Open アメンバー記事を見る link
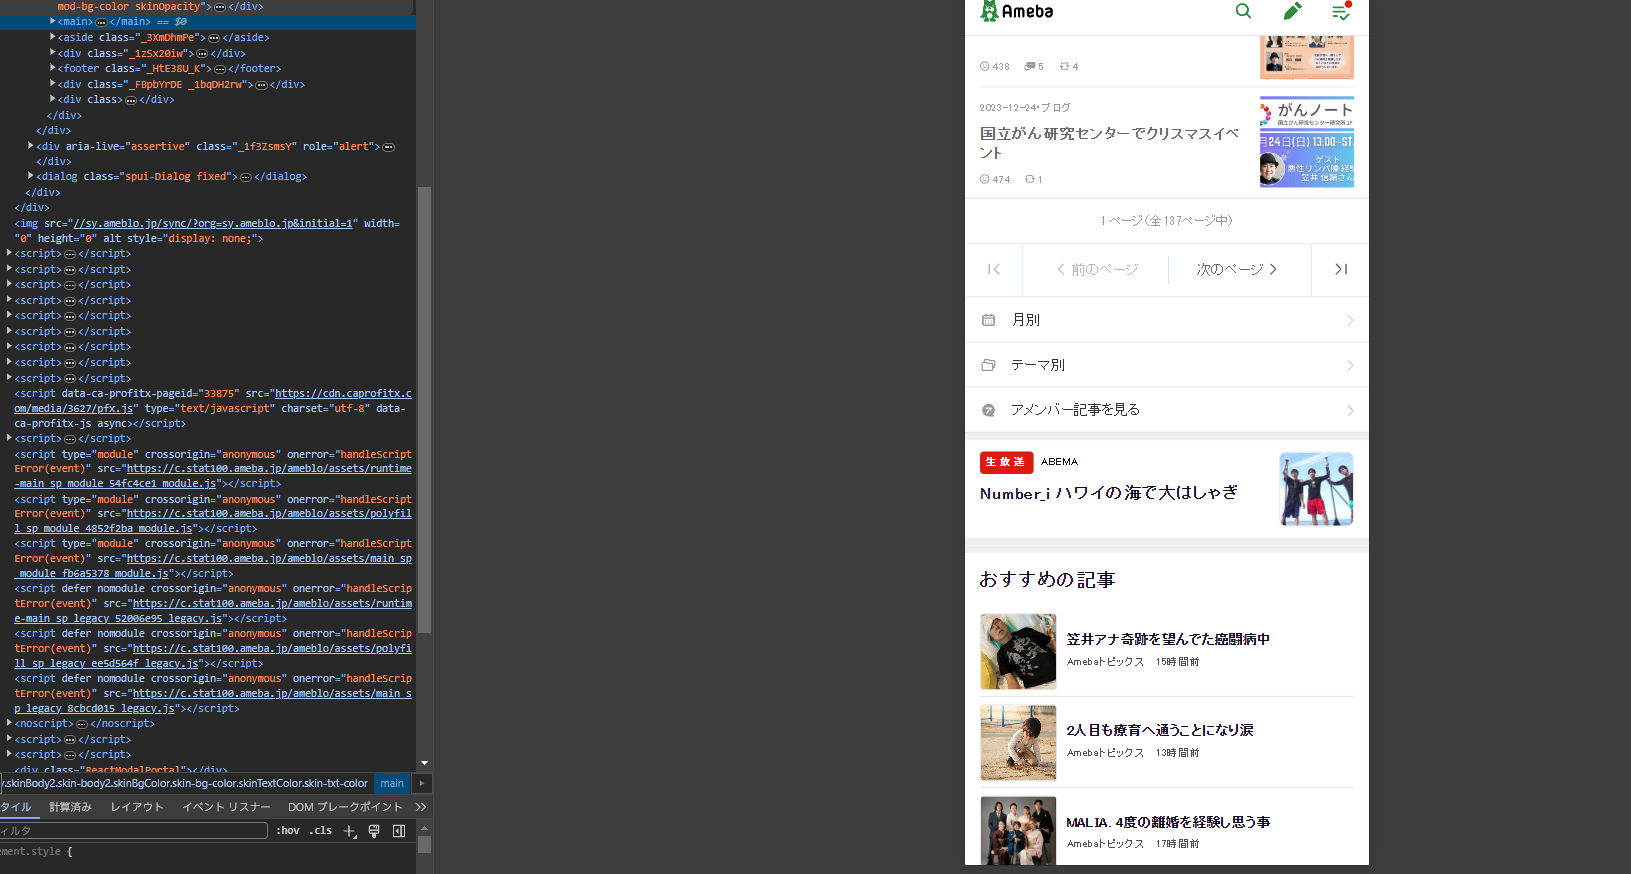The height and width of the screenshot is (874, 1631). click(1167, 410)
